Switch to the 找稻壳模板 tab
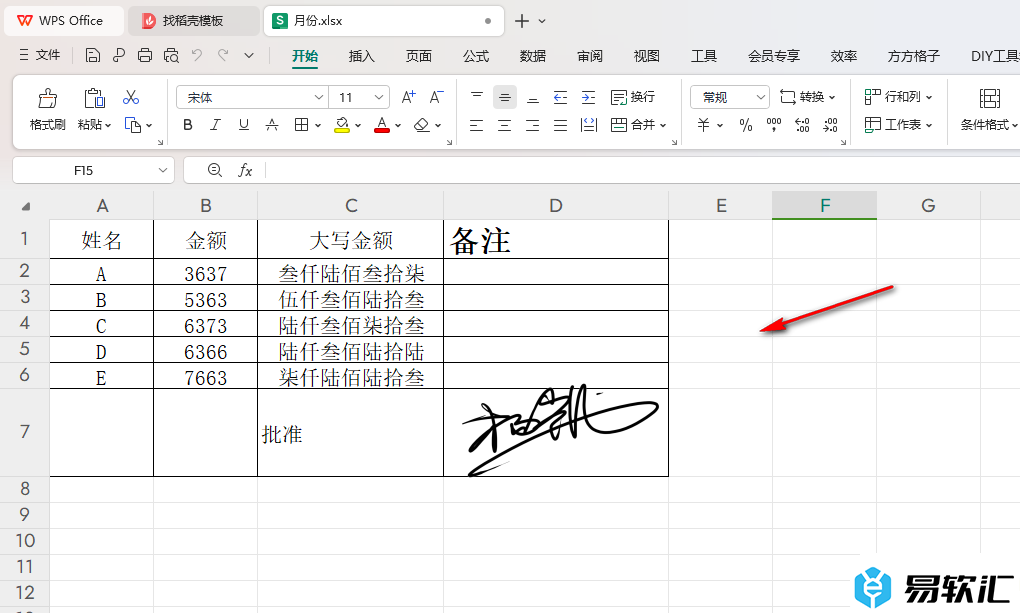 click(193, 21)
